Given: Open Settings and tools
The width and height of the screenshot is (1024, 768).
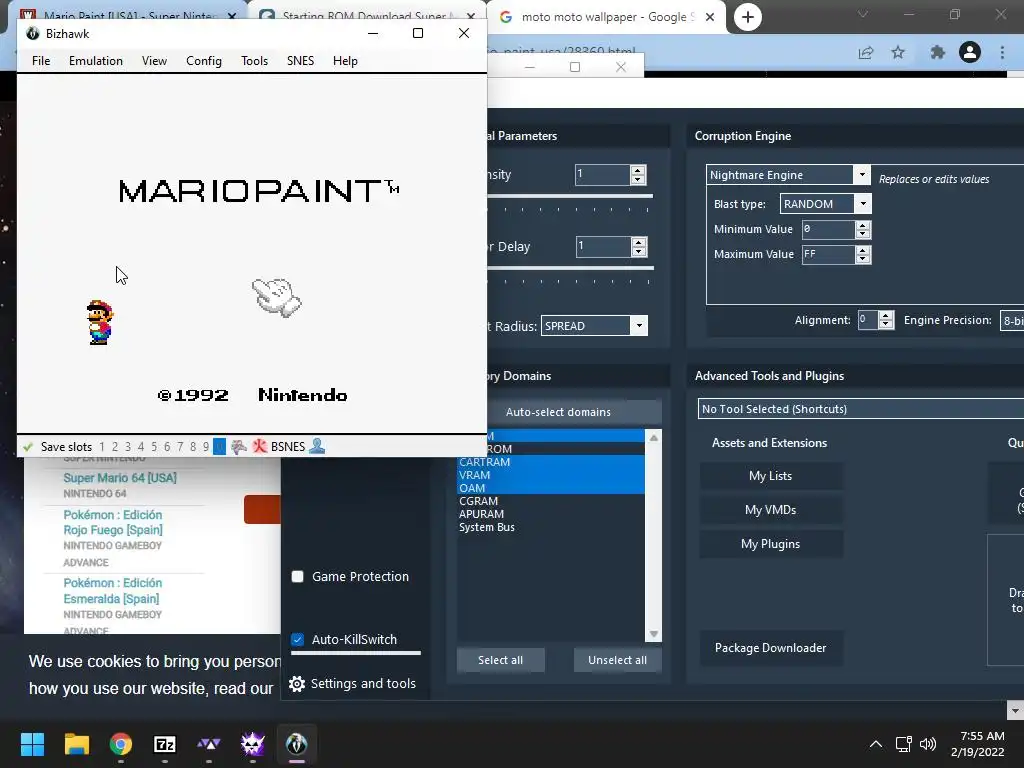Looking at the screenshot, I should coord(353,684).
